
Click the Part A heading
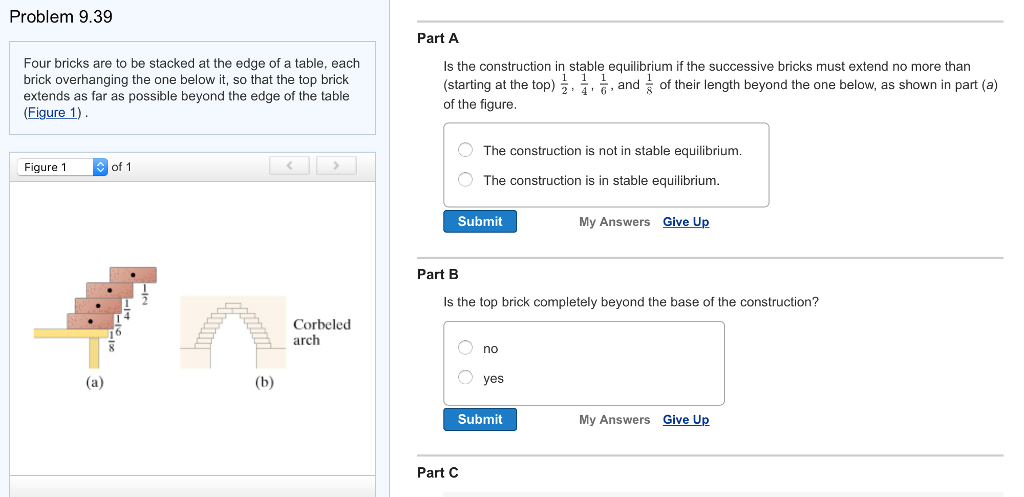pos(438,39)
